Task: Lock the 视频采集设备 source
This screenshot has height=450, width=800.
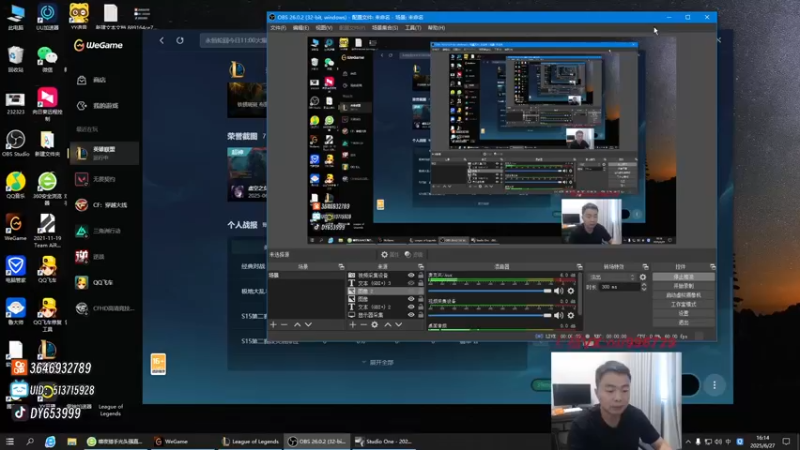Action: pos(421,275)
